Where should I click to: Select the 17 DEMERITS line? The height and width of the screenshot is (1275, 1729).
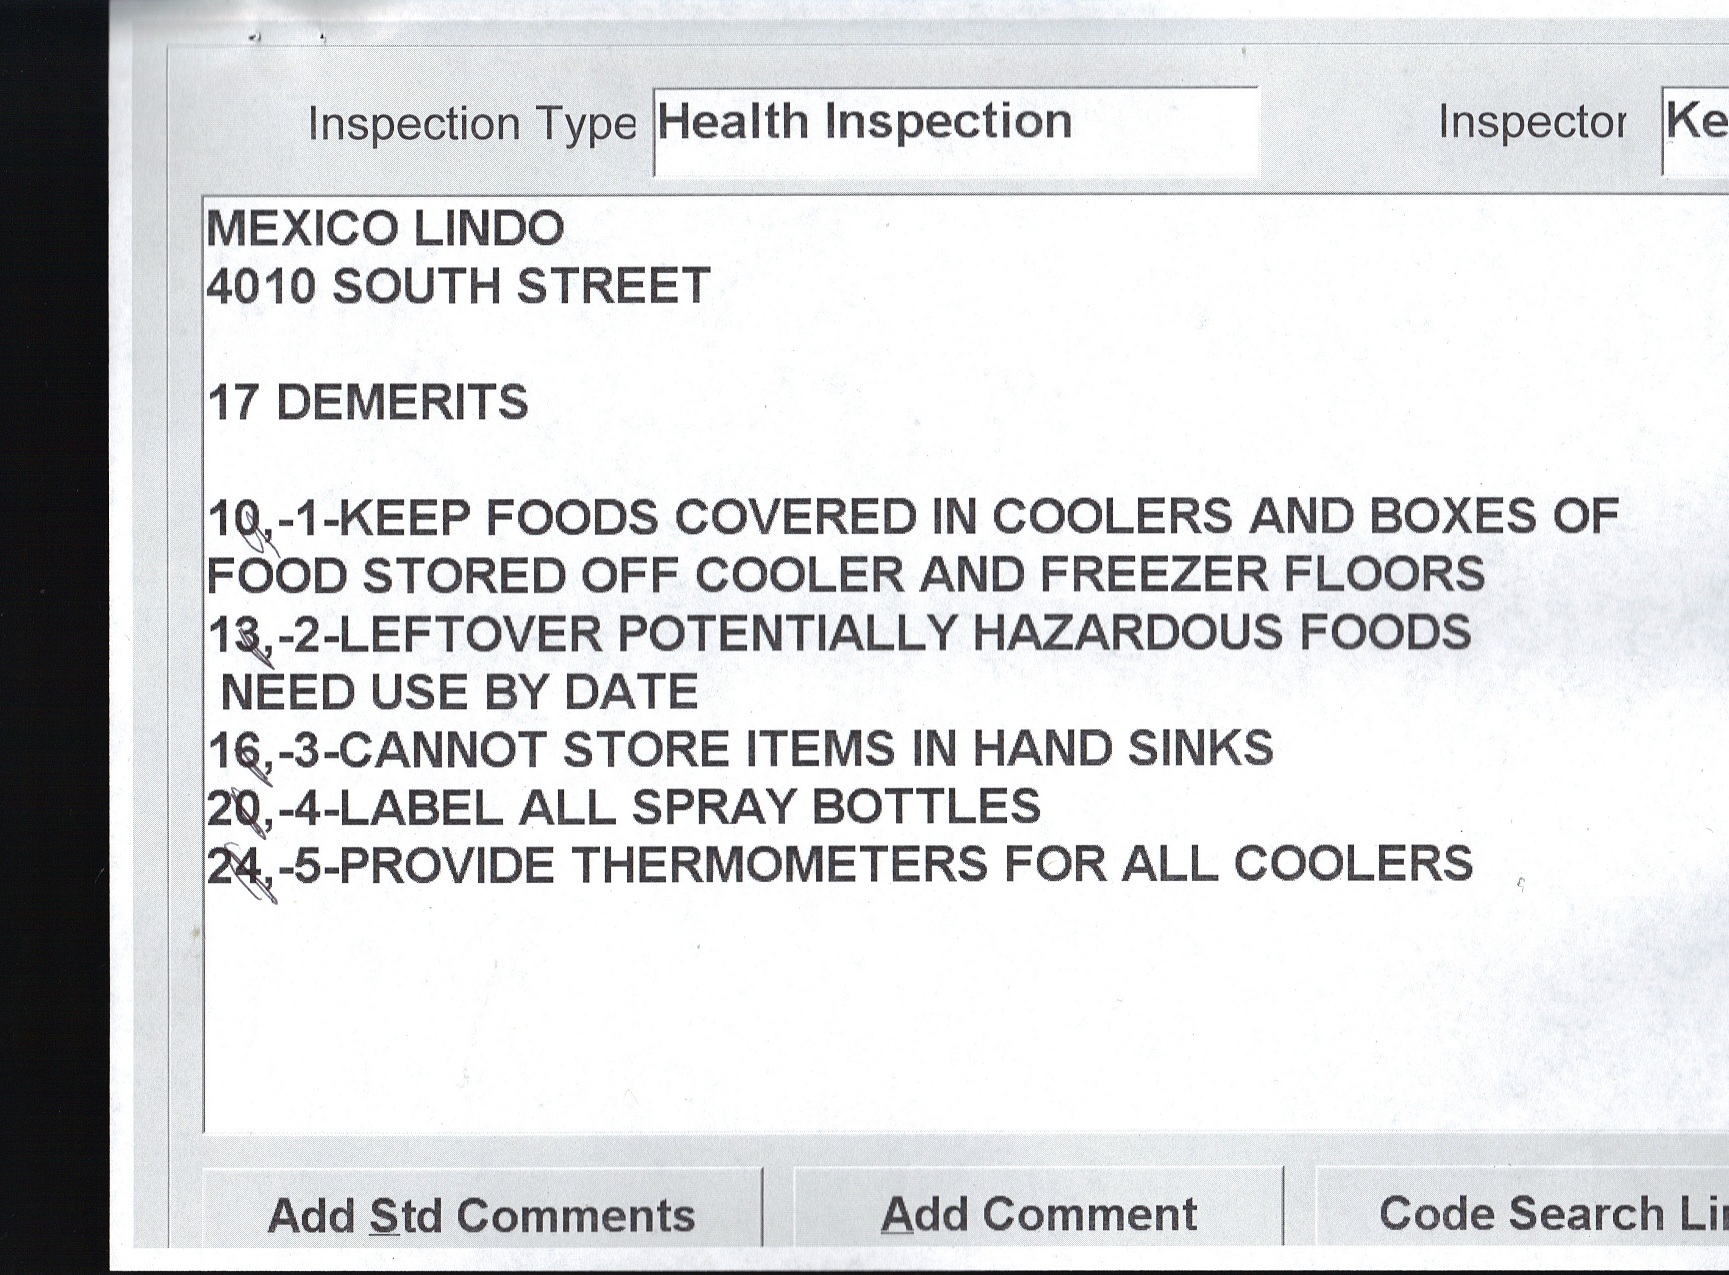click(x=368, y=403)
